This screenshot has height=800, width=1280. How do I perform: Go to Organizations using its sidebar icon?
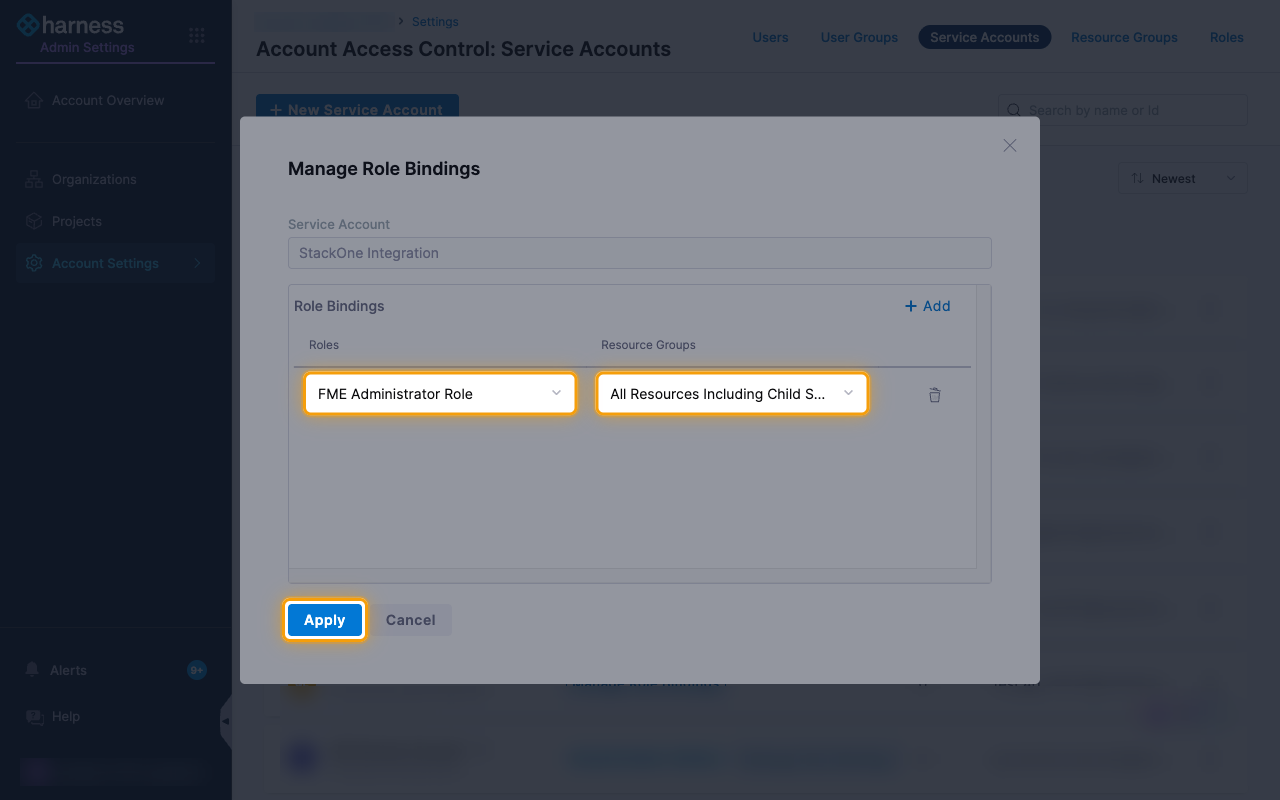point(34,180)
